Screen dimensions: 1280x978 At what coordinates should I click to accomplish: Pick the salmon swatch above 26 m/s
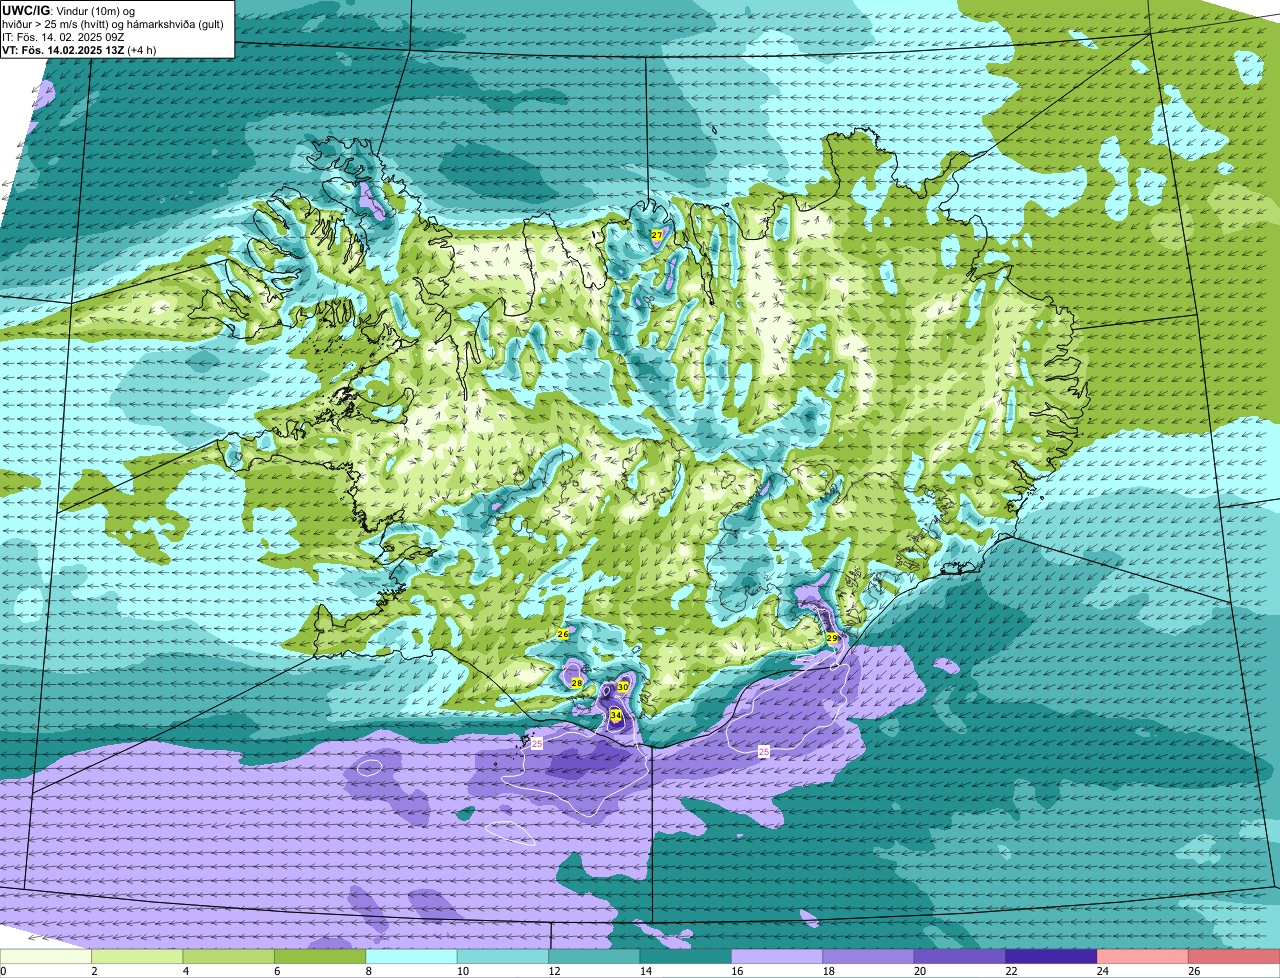pos(1234,957)
